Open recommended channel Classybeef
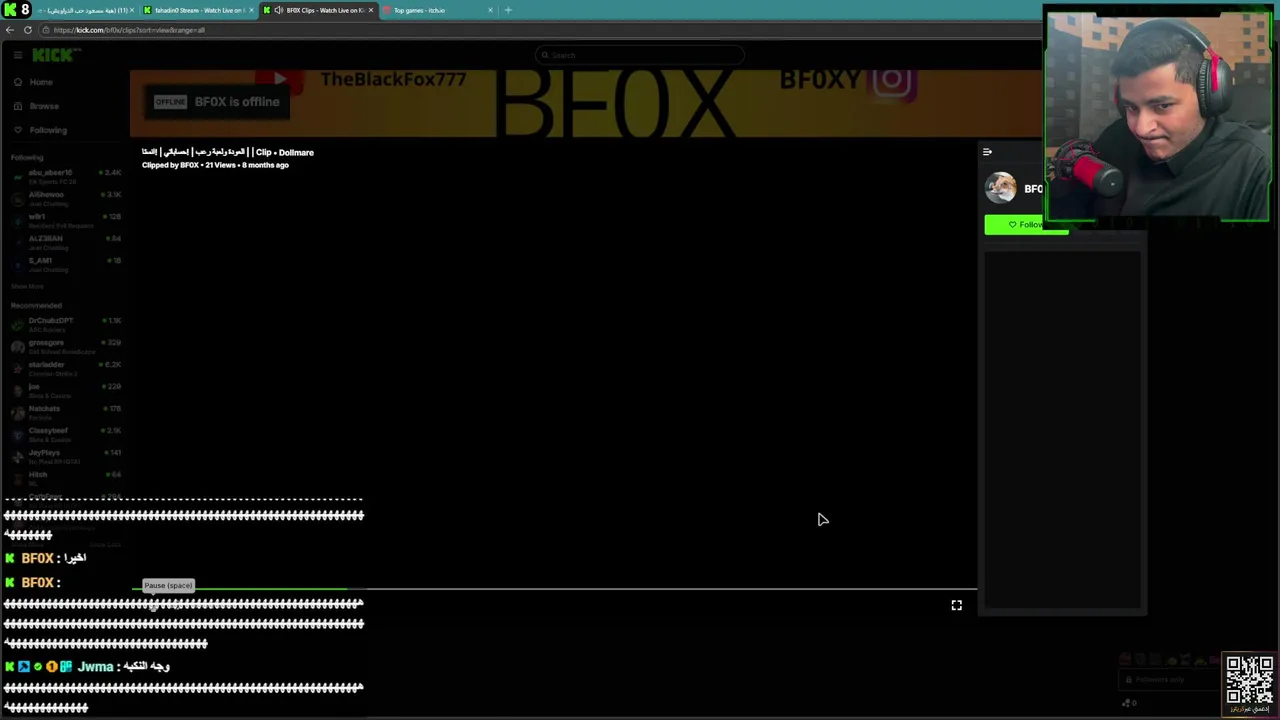Viewport: 1280px width, 720px height. (65, 434)
